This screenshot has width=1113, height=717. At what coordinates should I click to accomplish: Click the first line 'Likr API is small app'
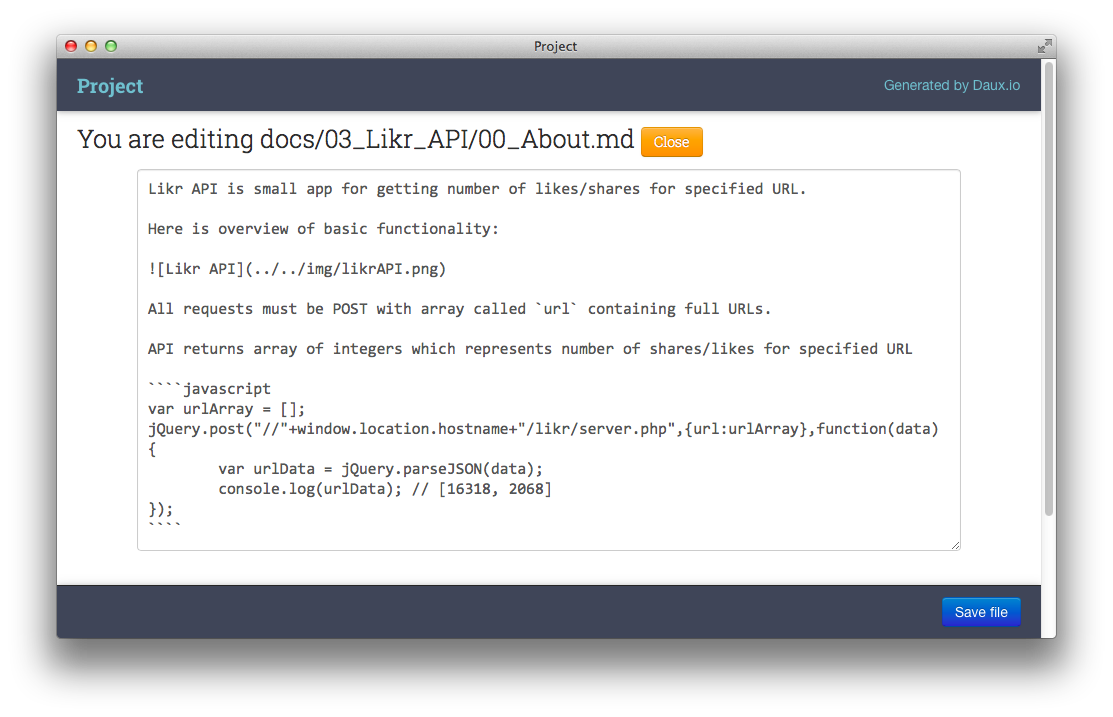pos(477,189)
